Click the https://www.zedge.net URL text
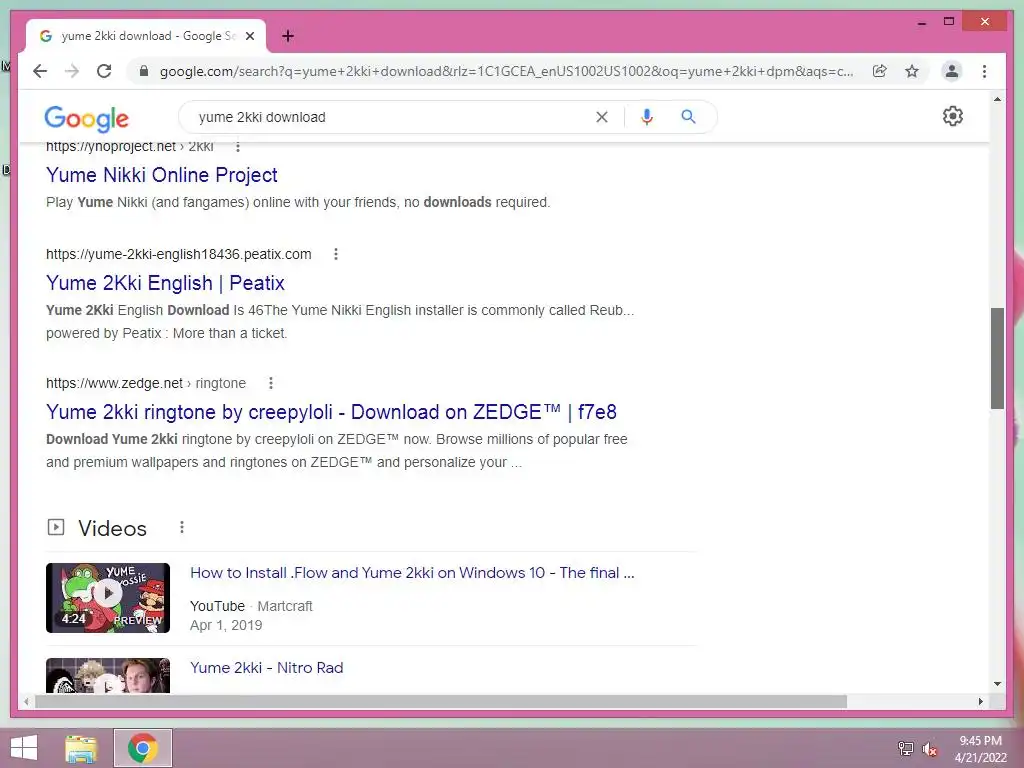 click(114, 383)
